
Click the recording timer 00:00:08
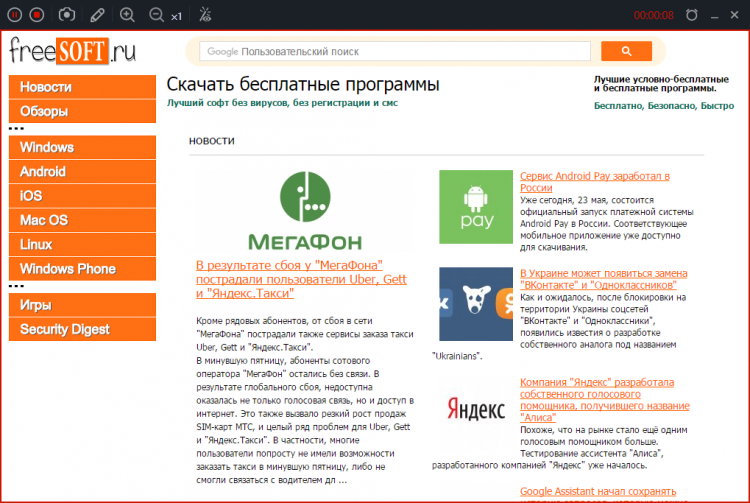tap(653, 15)
